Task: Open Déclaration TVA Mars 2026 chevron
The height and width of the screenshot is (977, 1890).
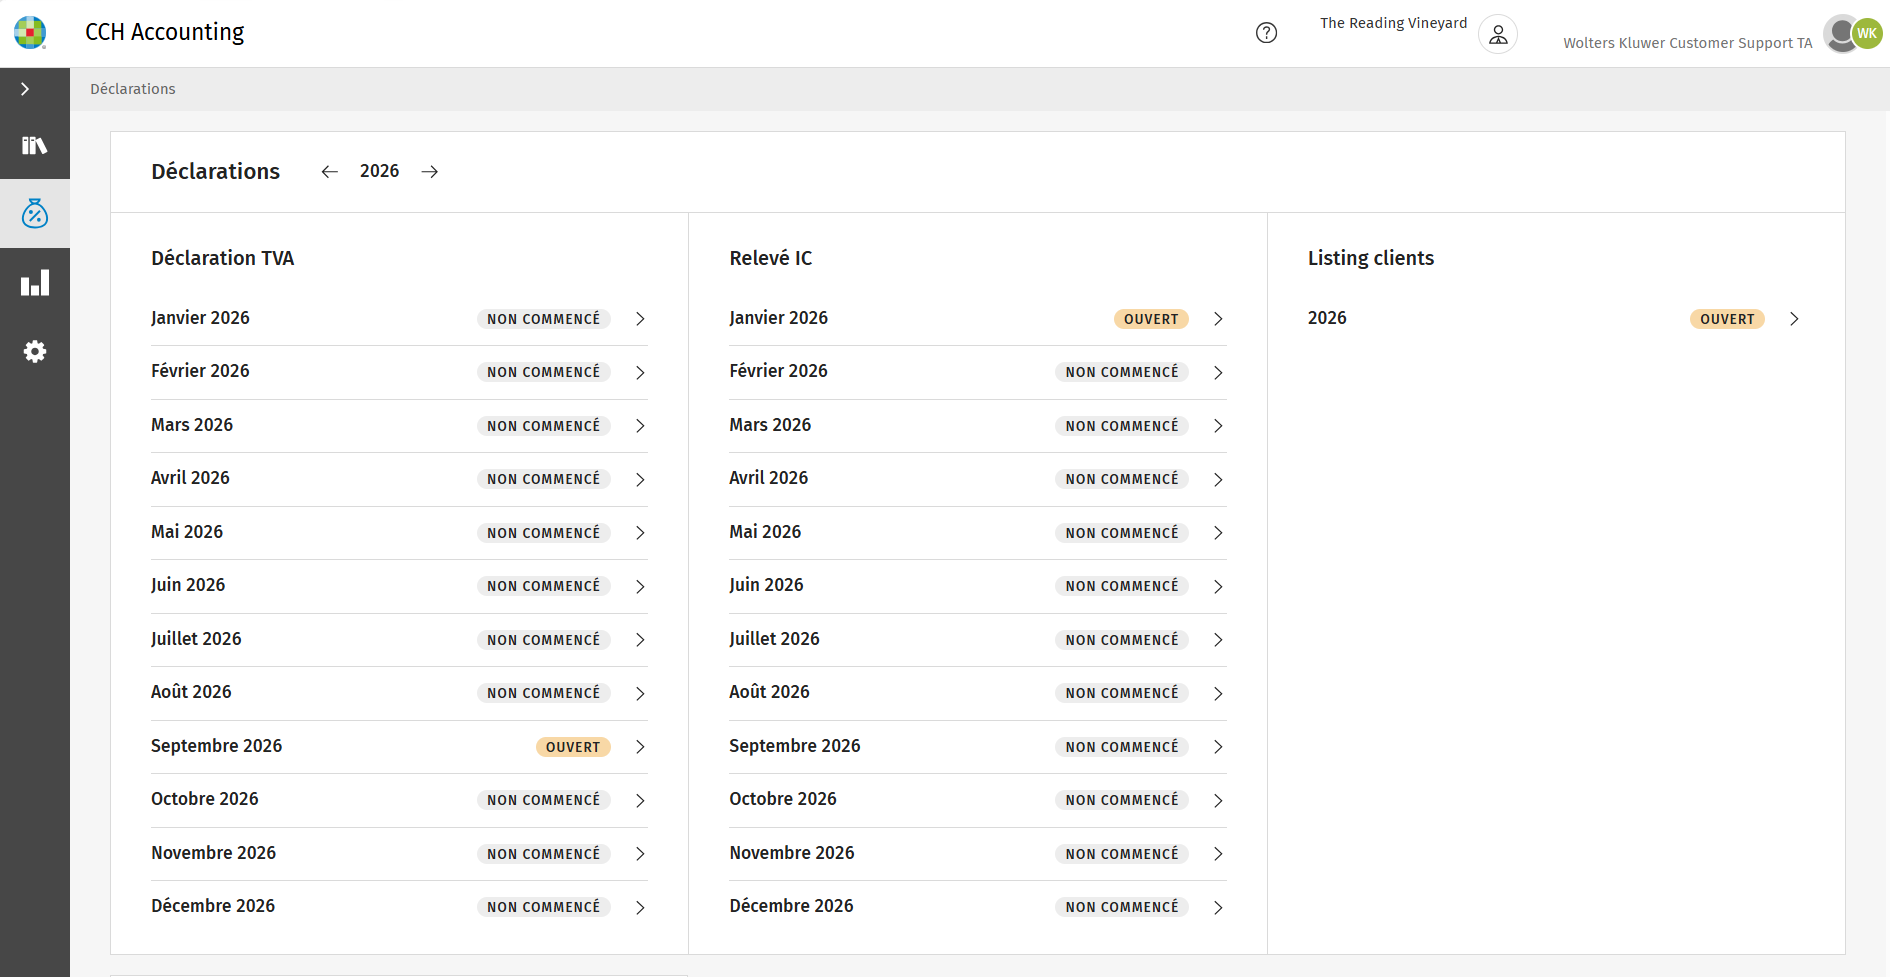Action: [640, 426]
